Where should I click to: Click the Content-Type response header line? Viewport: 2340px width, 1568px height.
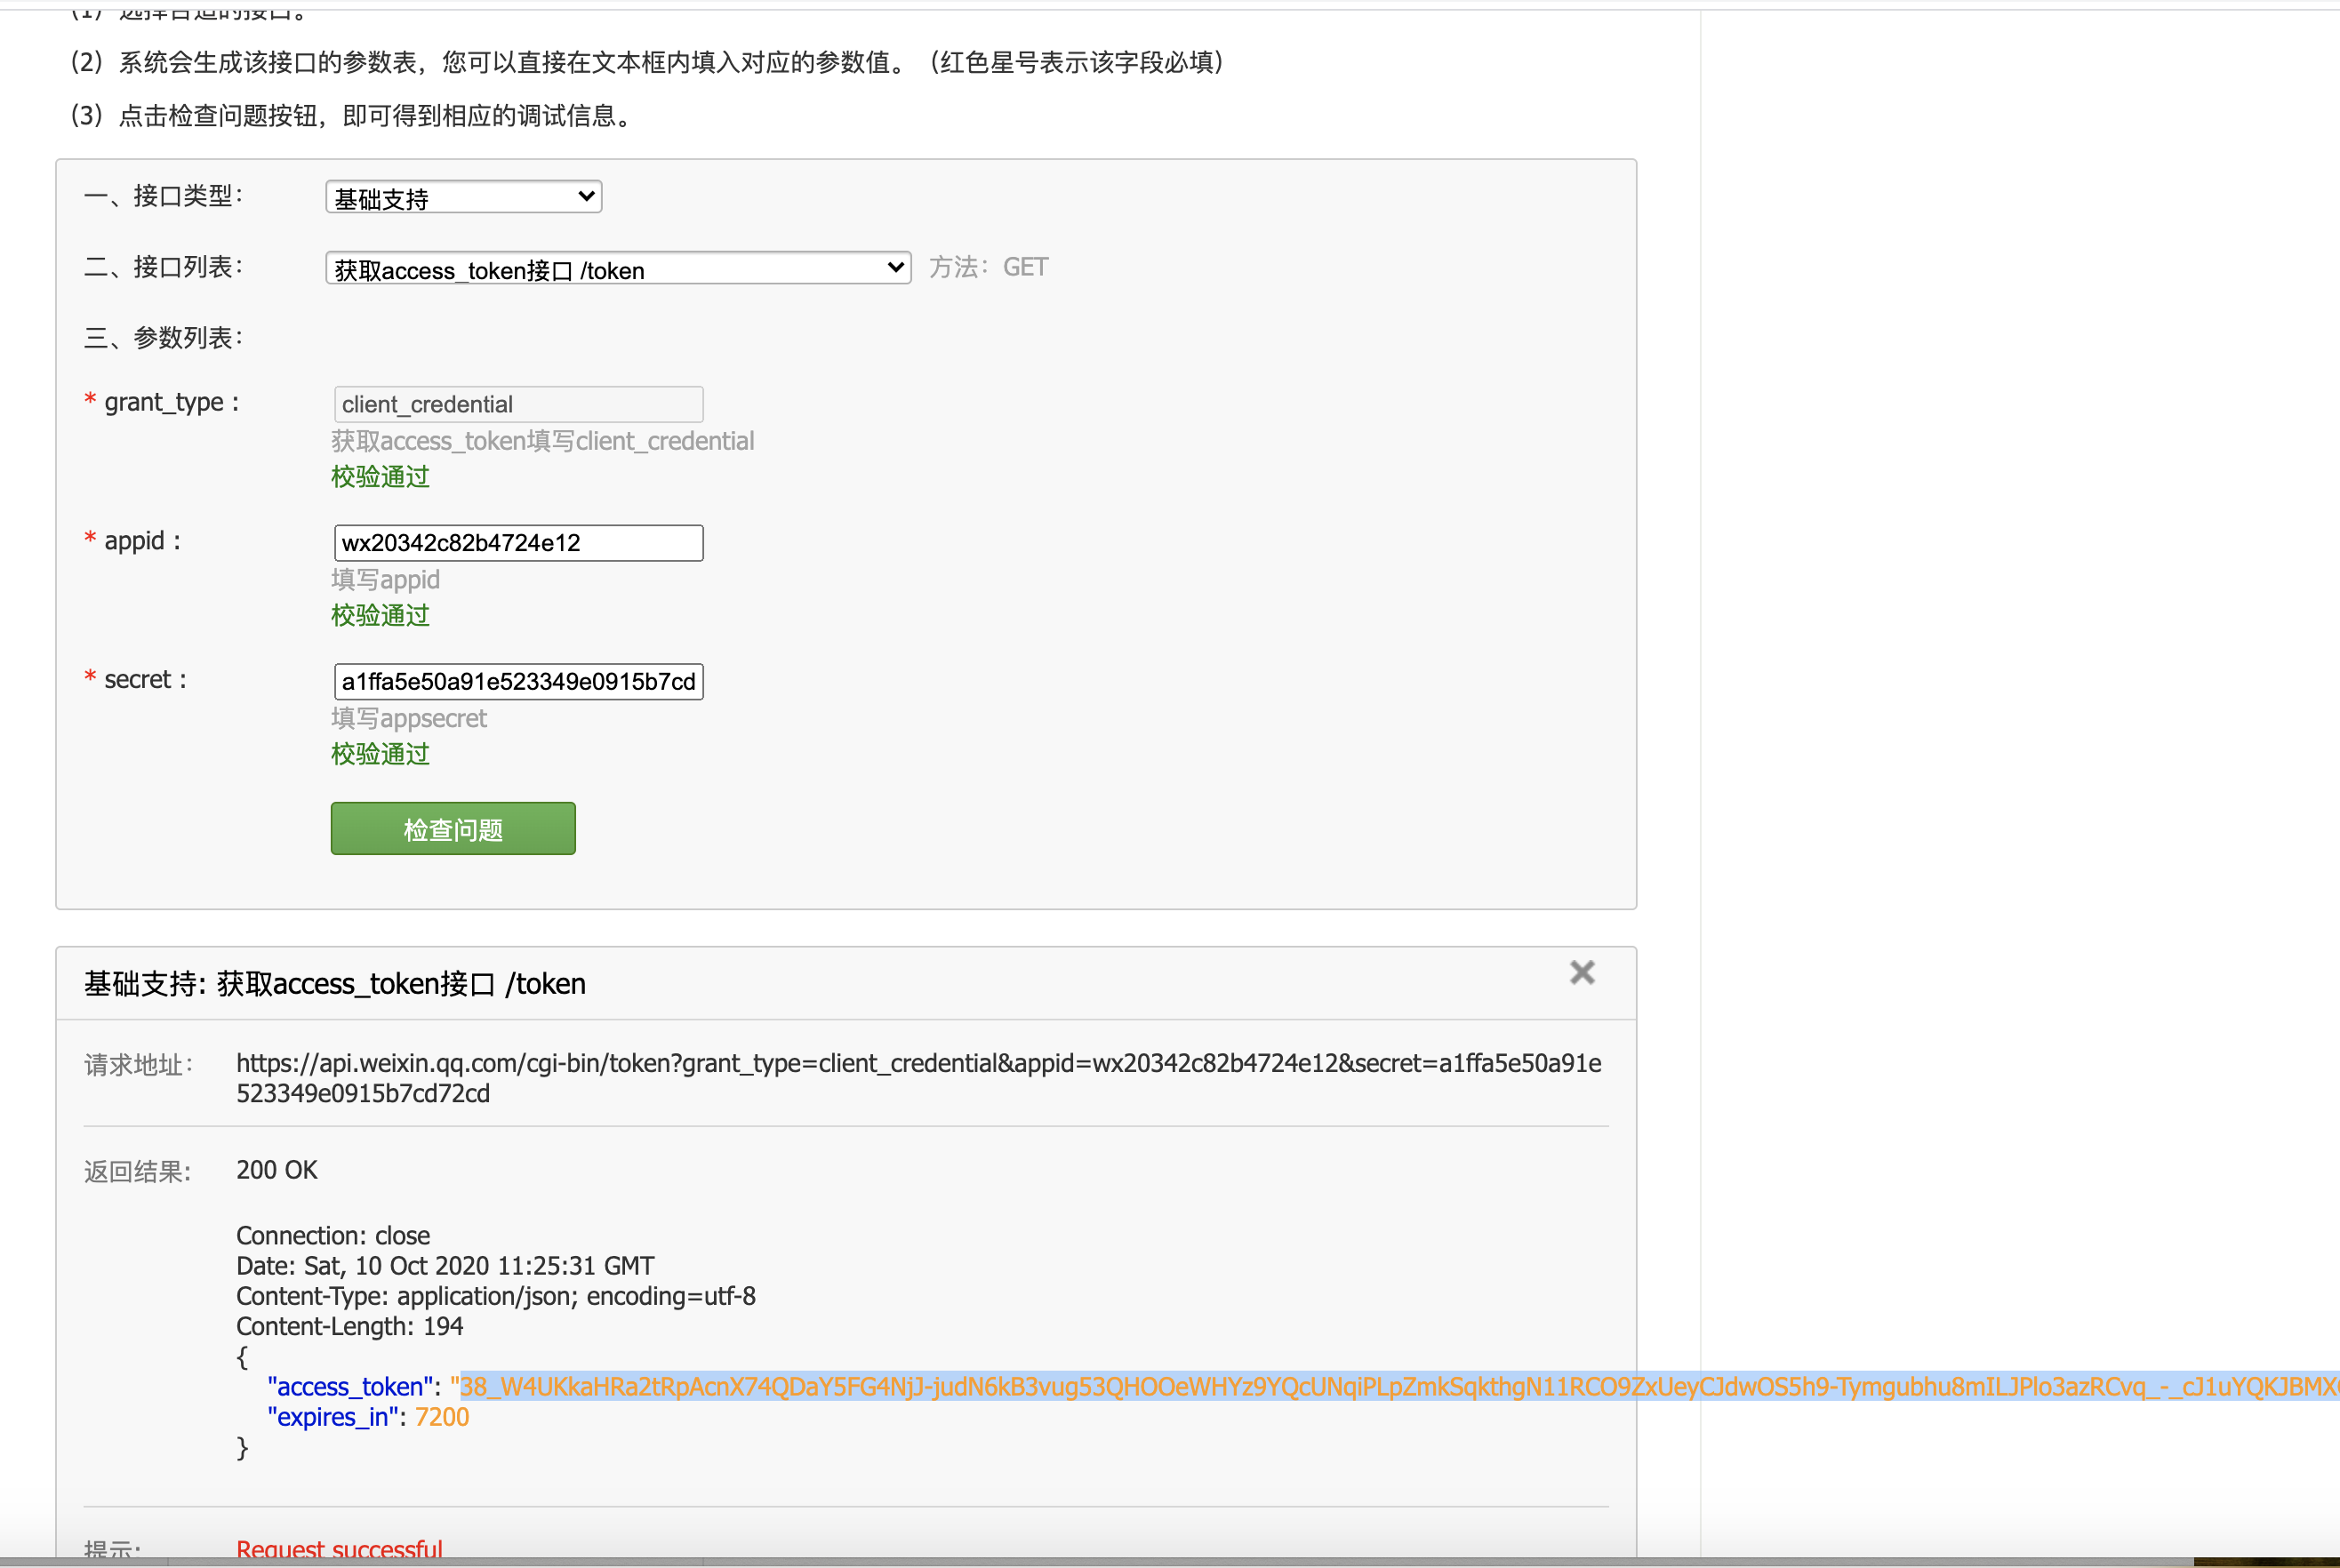(495, 1296)
